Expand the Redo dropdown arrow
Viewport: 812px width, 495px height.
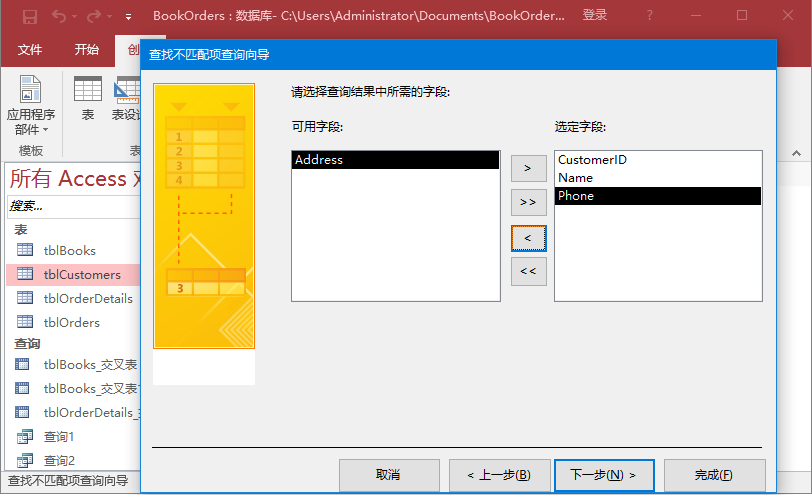pyautogui.click(x=109, y=17)
